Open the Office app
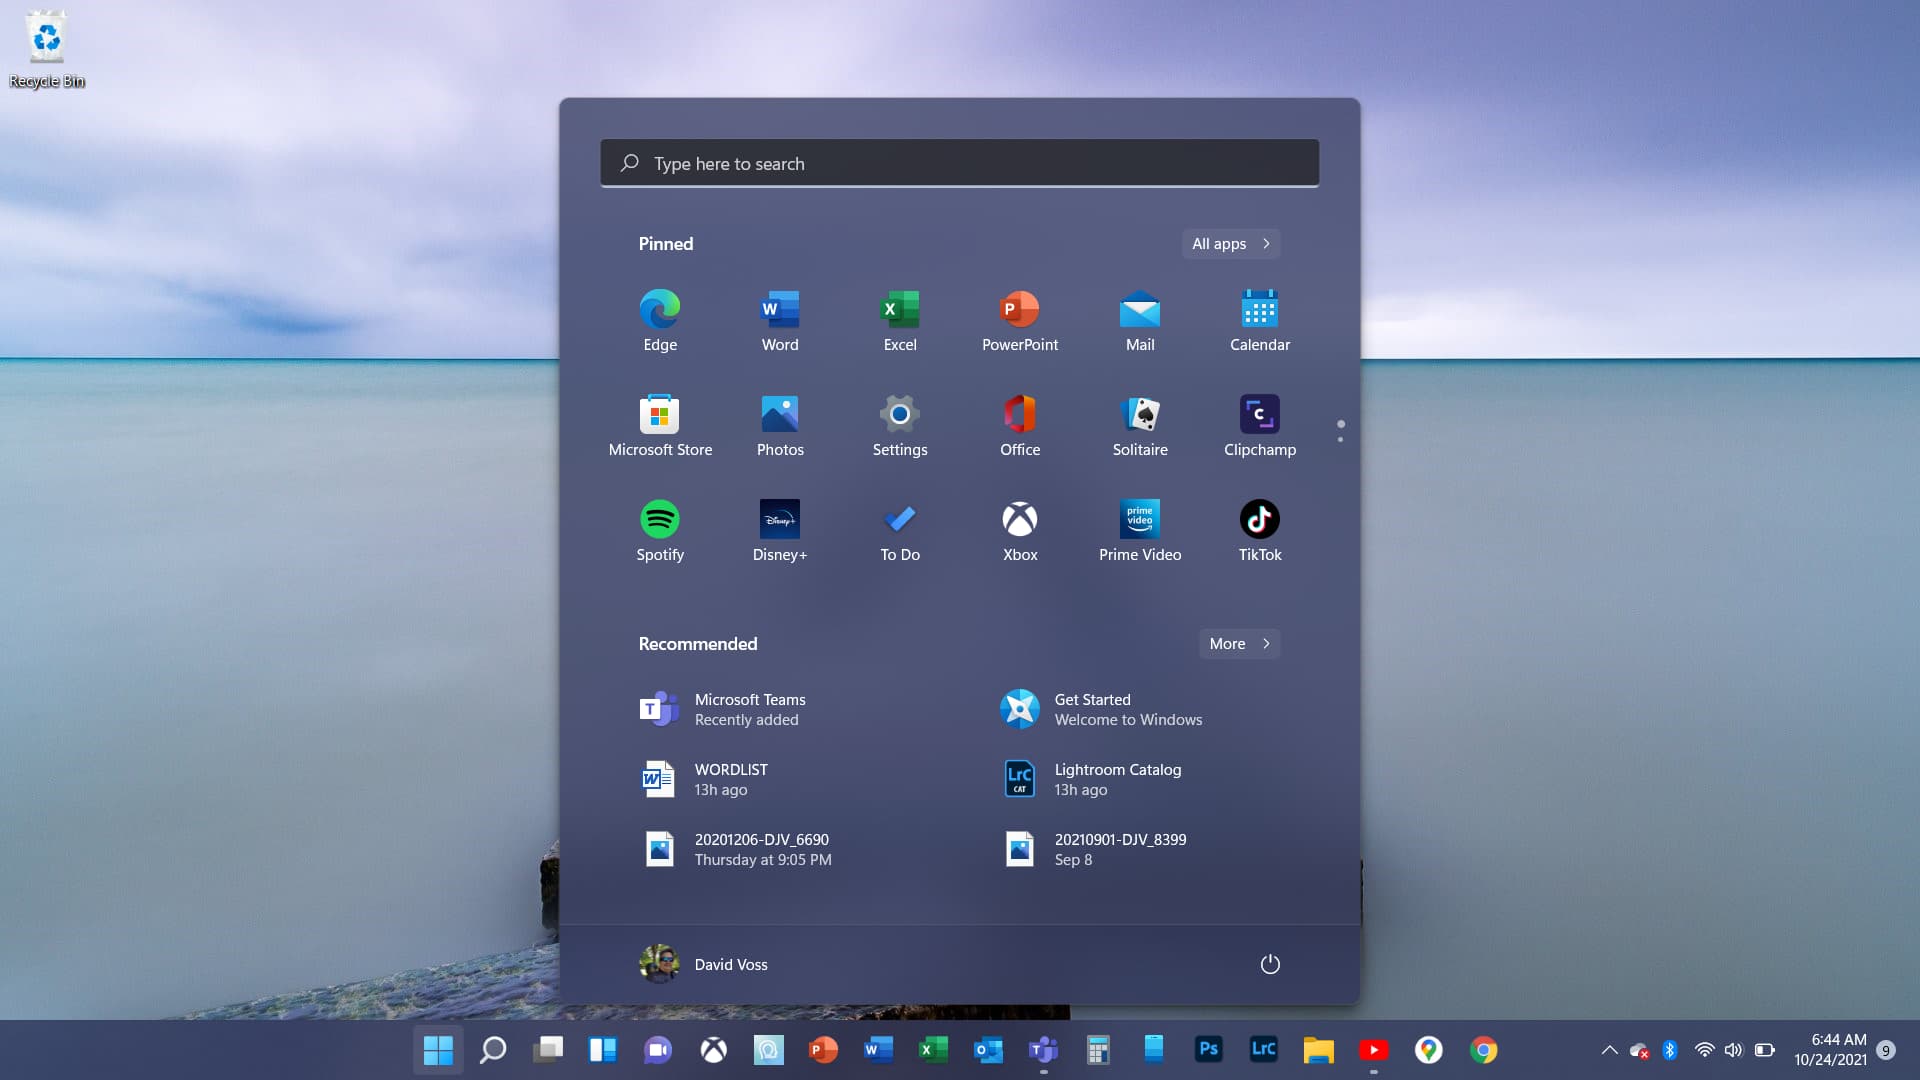The height and width of the screenshot is (1080, 1920). [x=1020, y=426]
